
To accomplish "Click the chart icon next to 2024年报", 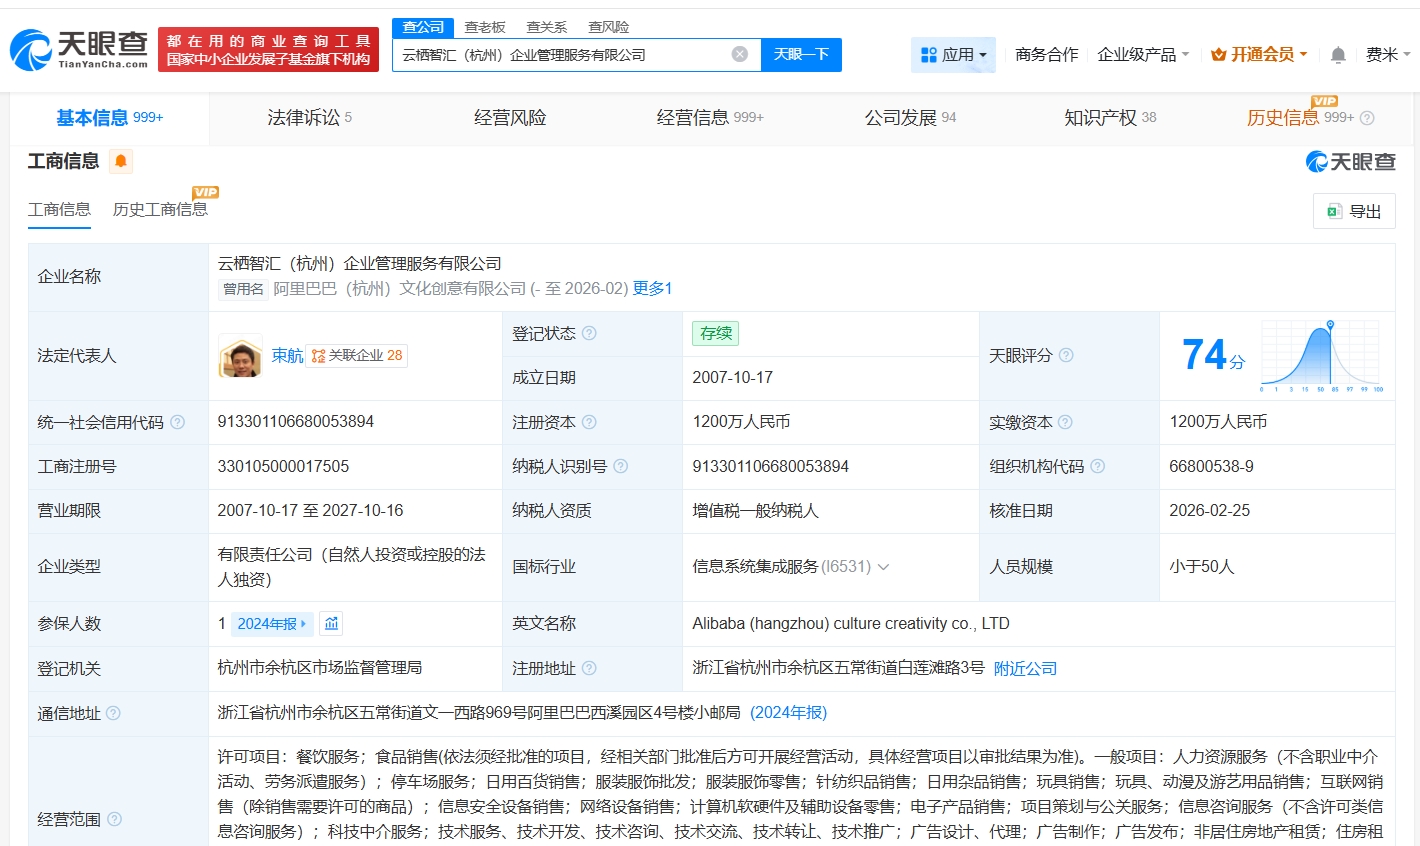I will 332,623.
